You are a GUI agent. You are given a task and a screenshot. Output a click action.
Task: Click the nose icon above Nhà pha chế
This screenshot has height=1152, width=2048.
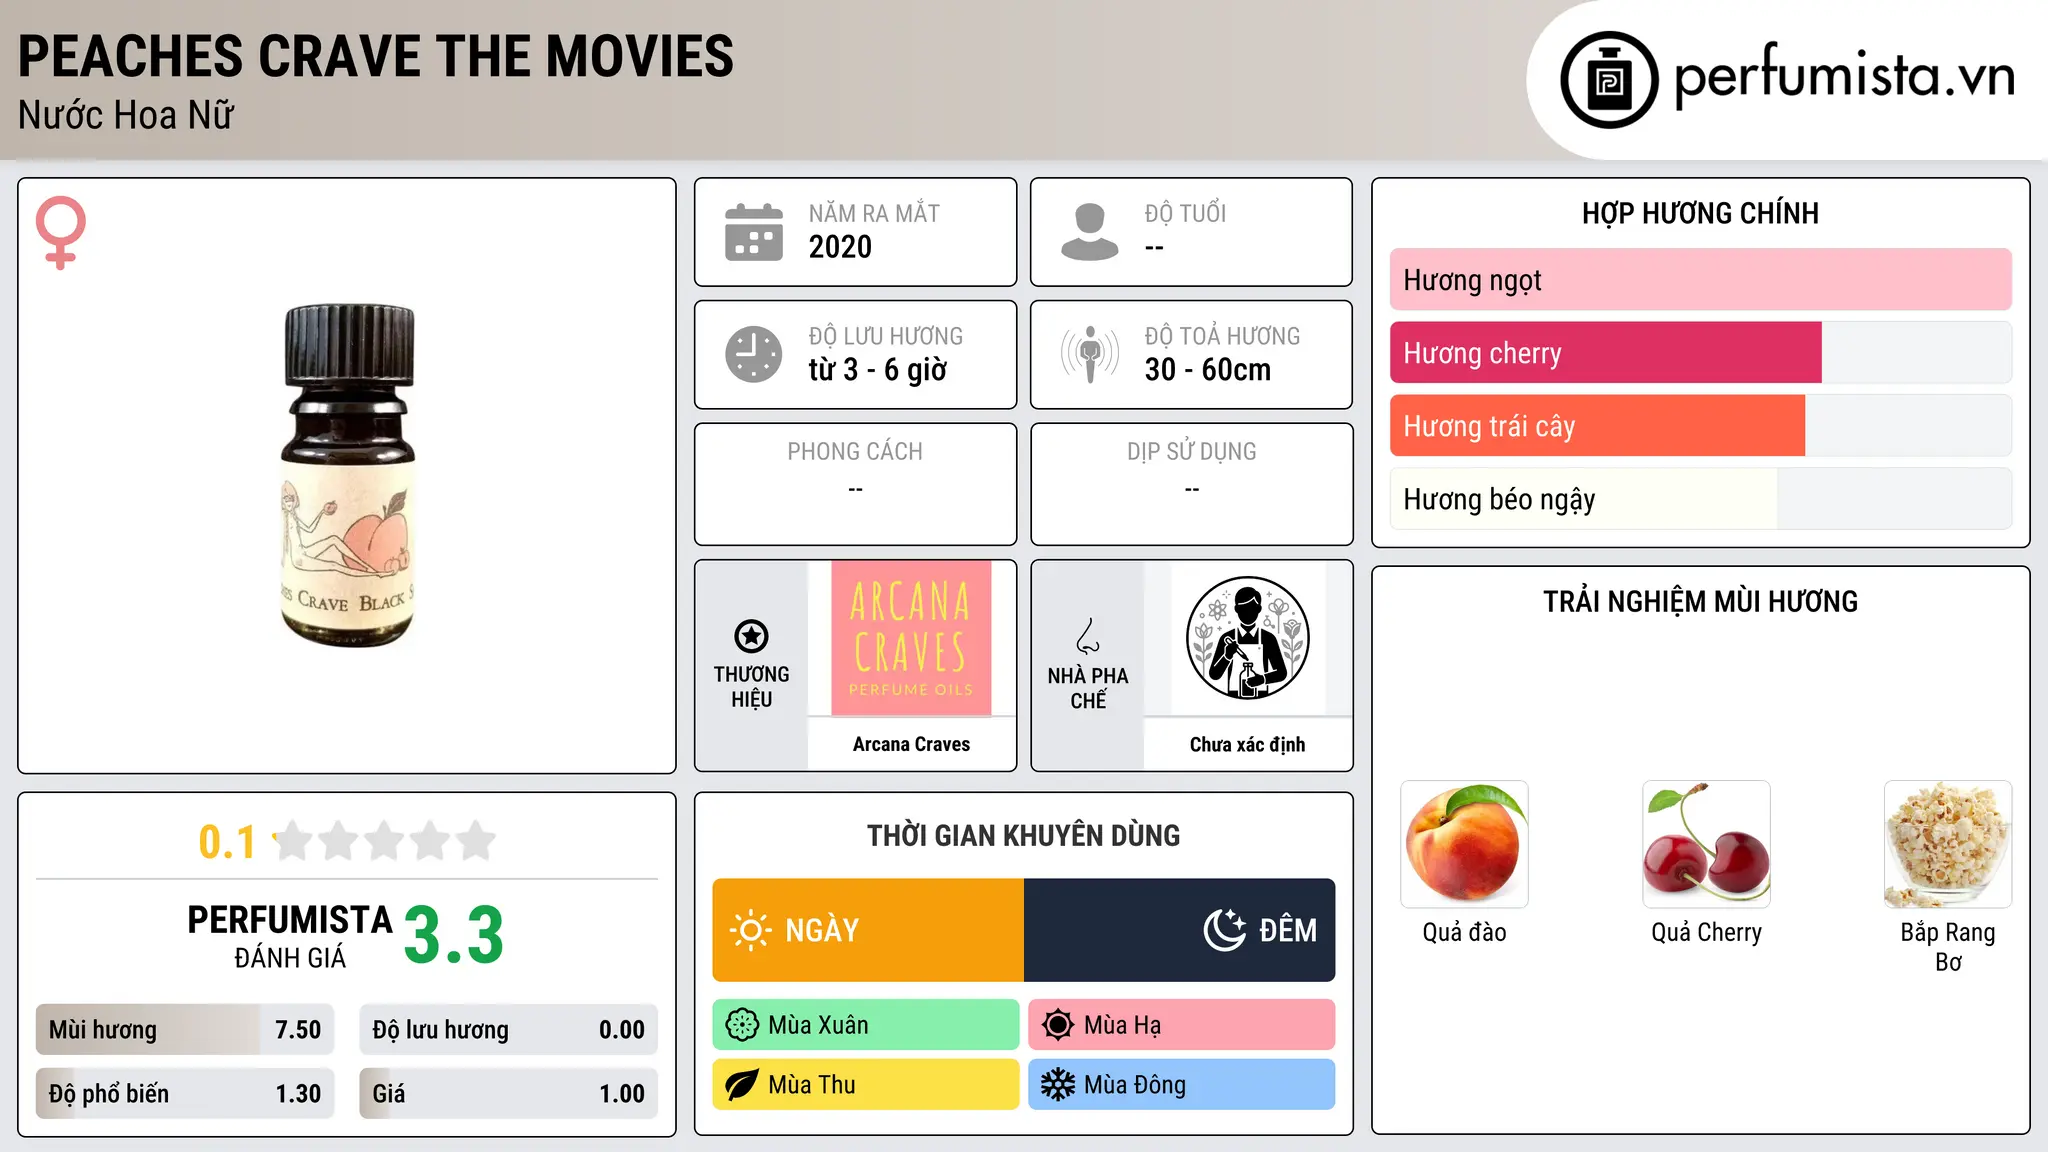coord(1088,636)
